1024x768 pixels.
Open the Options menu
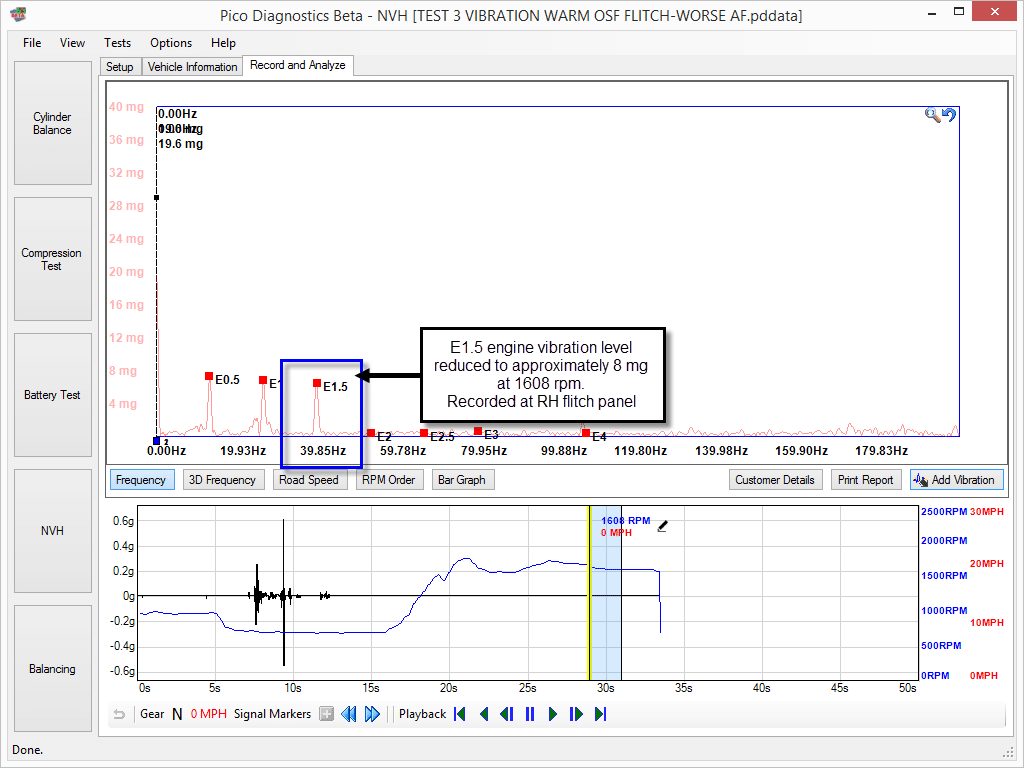coord(171,42)
